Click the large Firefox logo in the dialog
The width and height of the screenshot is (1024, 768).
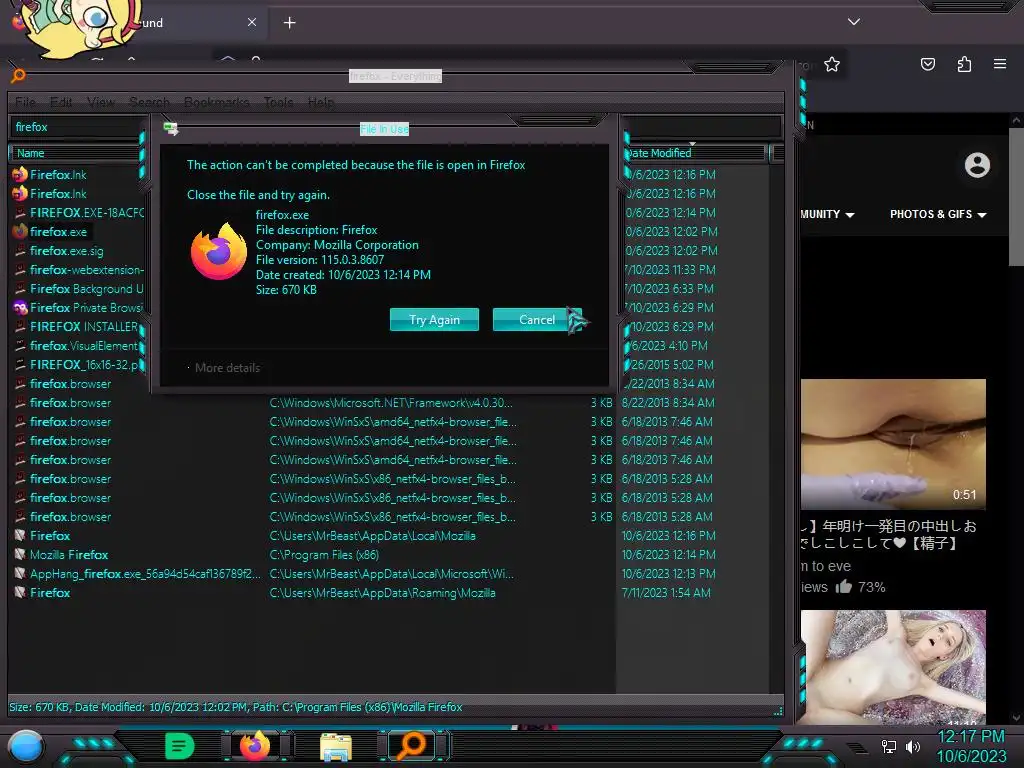(219, 252)
